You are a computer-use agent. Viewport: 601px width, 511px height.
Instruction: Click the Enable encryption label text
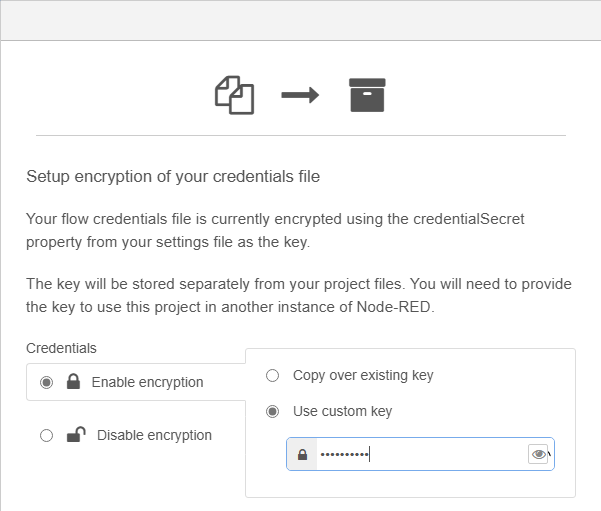tap(147, 382)
